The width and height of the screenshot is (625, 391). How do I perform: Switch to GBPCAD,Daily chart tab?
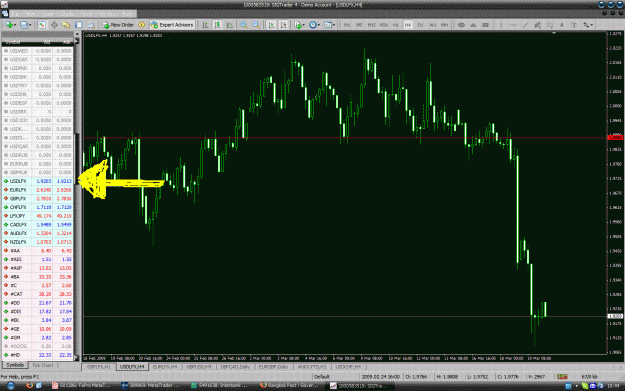(235, 366)
